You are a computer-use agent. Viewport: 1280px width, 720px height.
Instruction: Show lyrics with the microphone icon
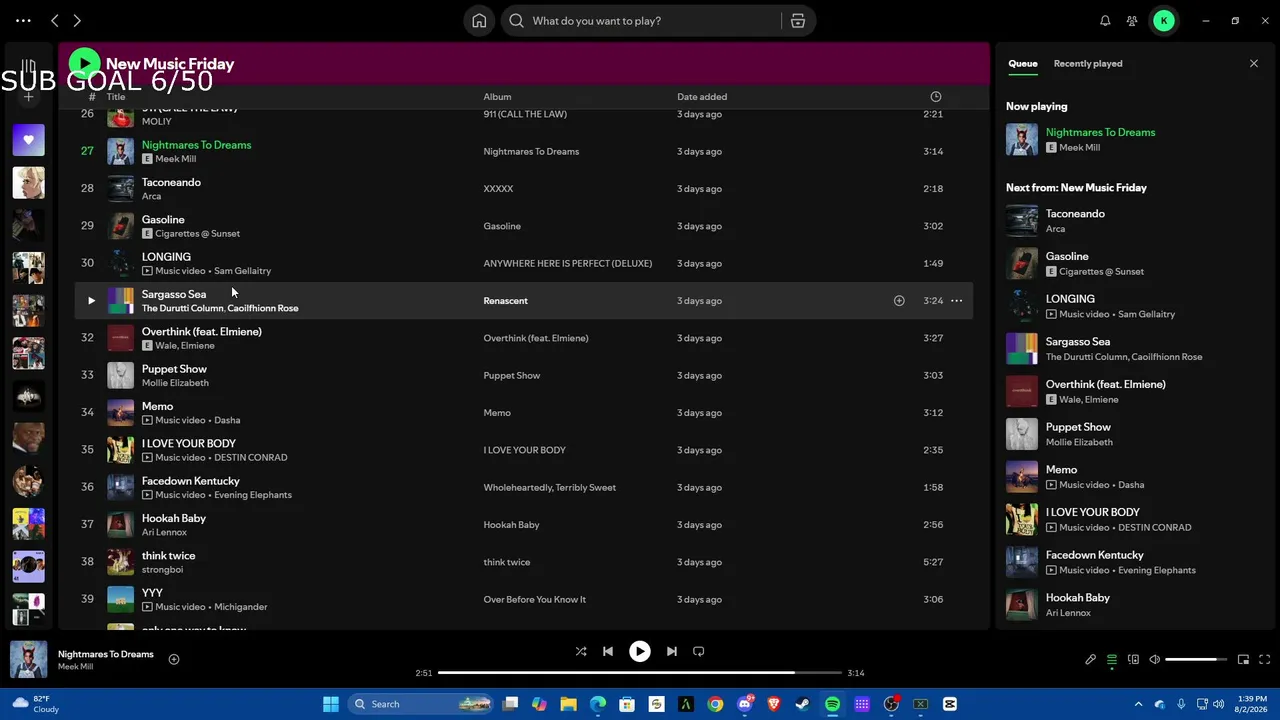pos(1091,659)
